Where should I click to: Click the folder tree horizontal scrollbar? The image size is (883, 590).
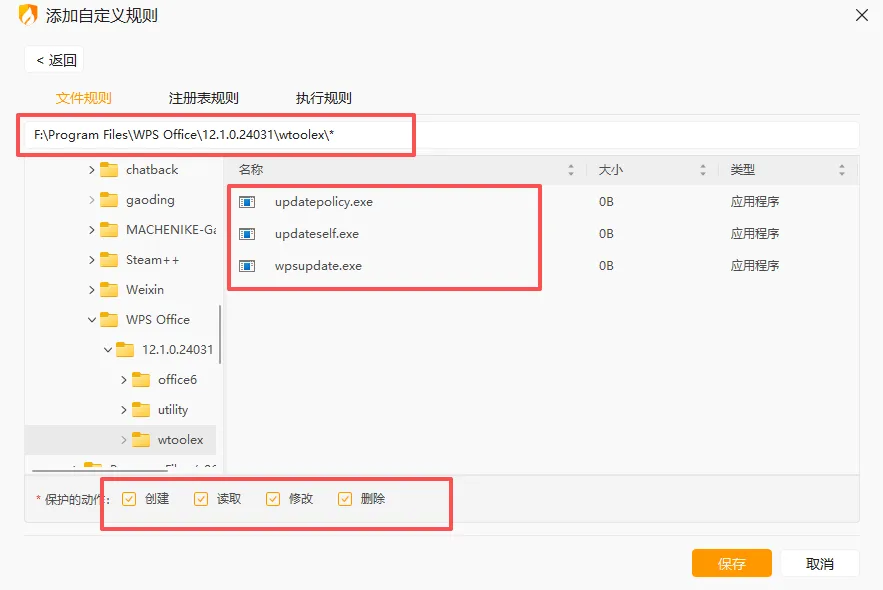(x=100, y=470)
